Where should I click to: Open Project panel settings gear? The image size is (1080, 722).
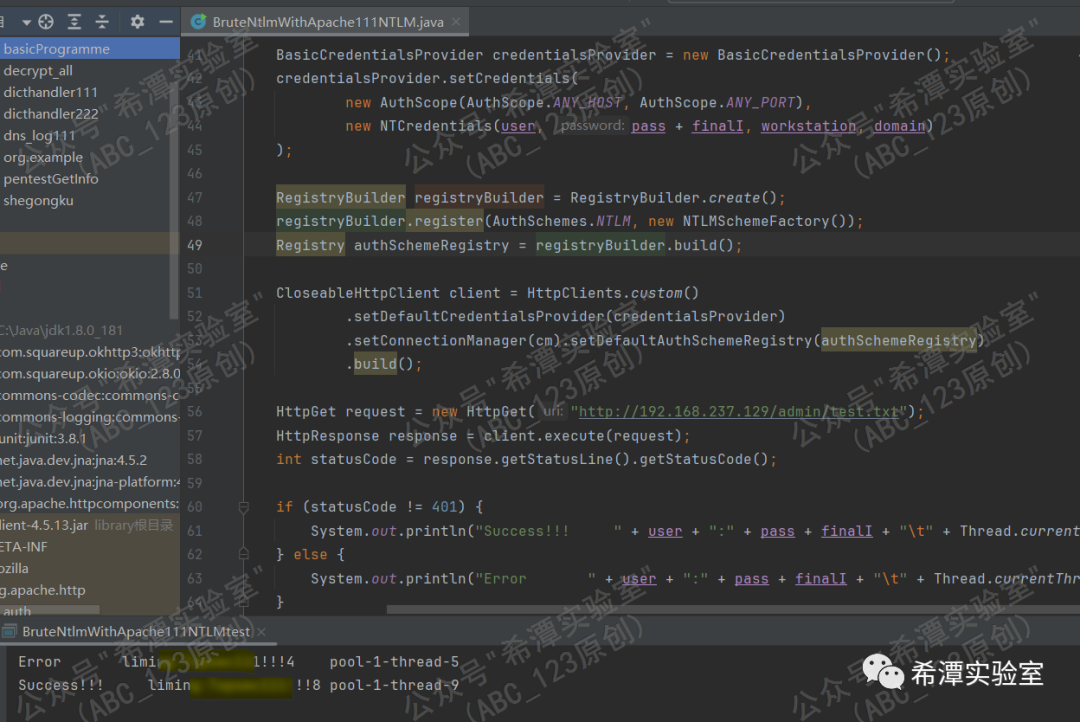coord(137,22)
